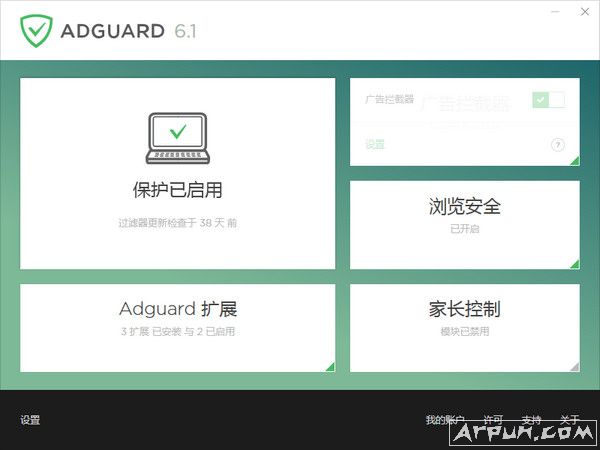Click the 保护已启用 protection status text
The width and height of the screenshot is (600, 450).
point(178,190)
